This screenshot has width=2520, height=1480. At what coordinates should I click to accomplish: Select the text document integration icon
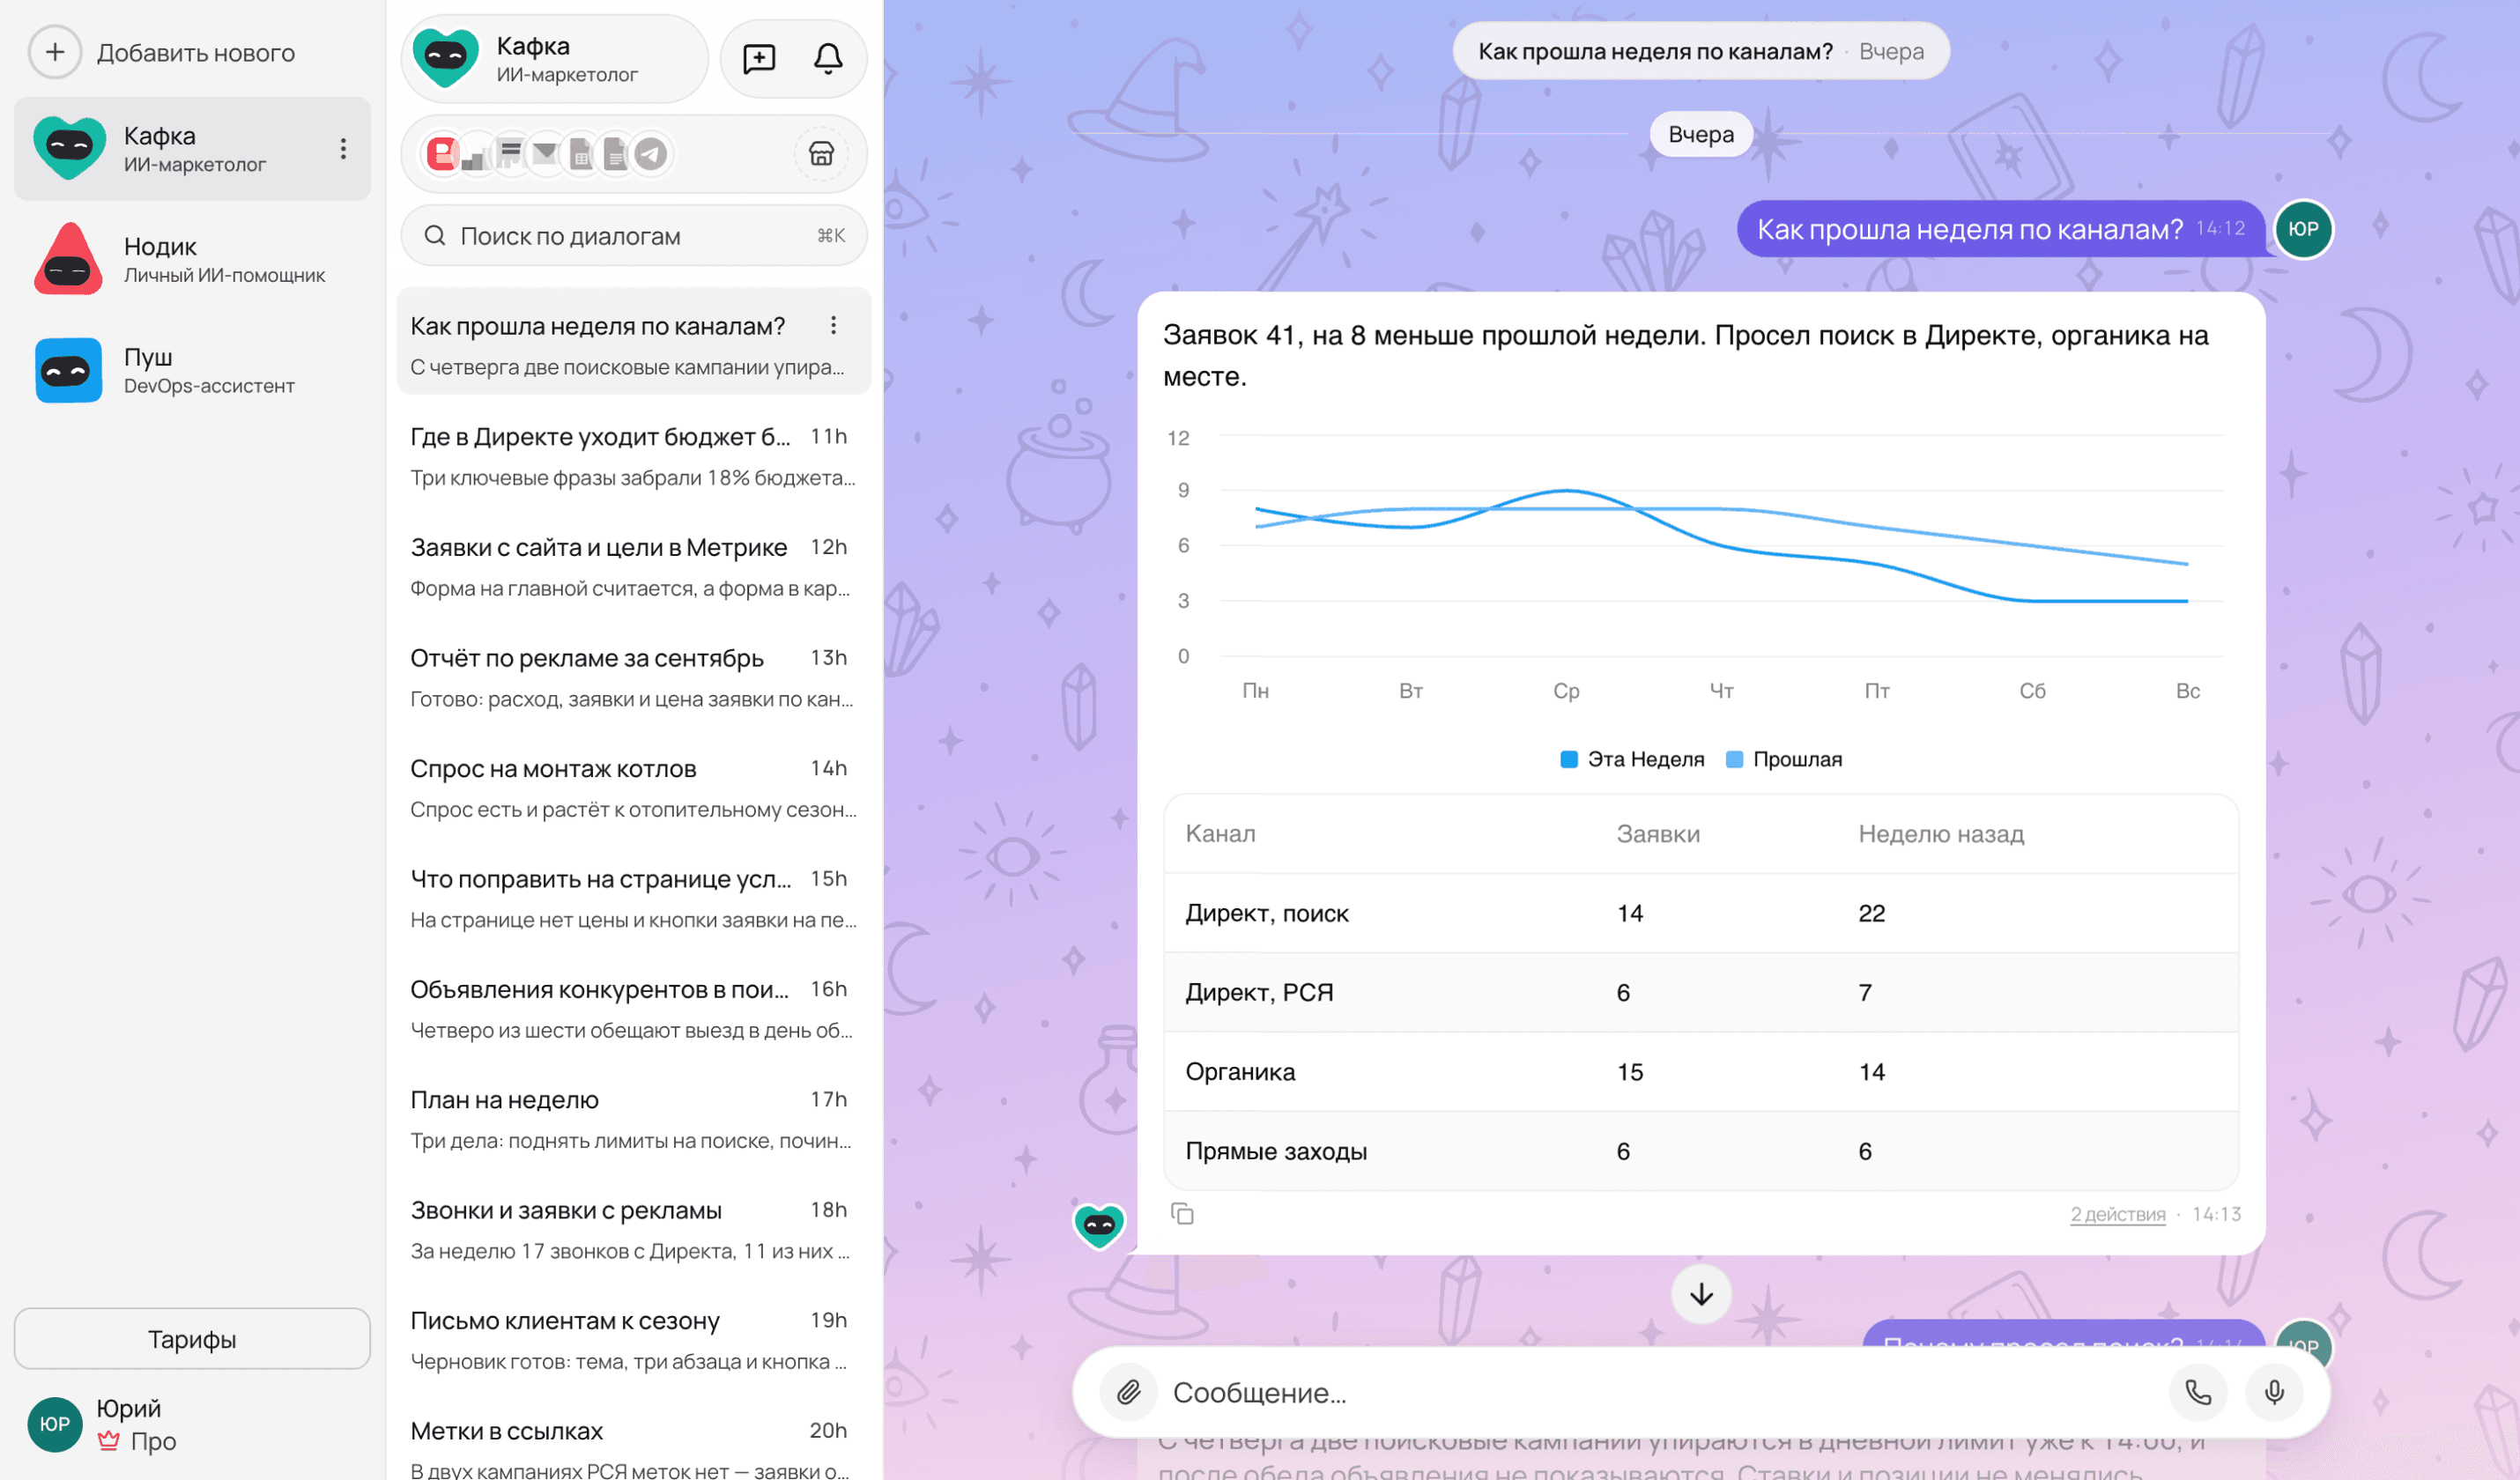616,154
